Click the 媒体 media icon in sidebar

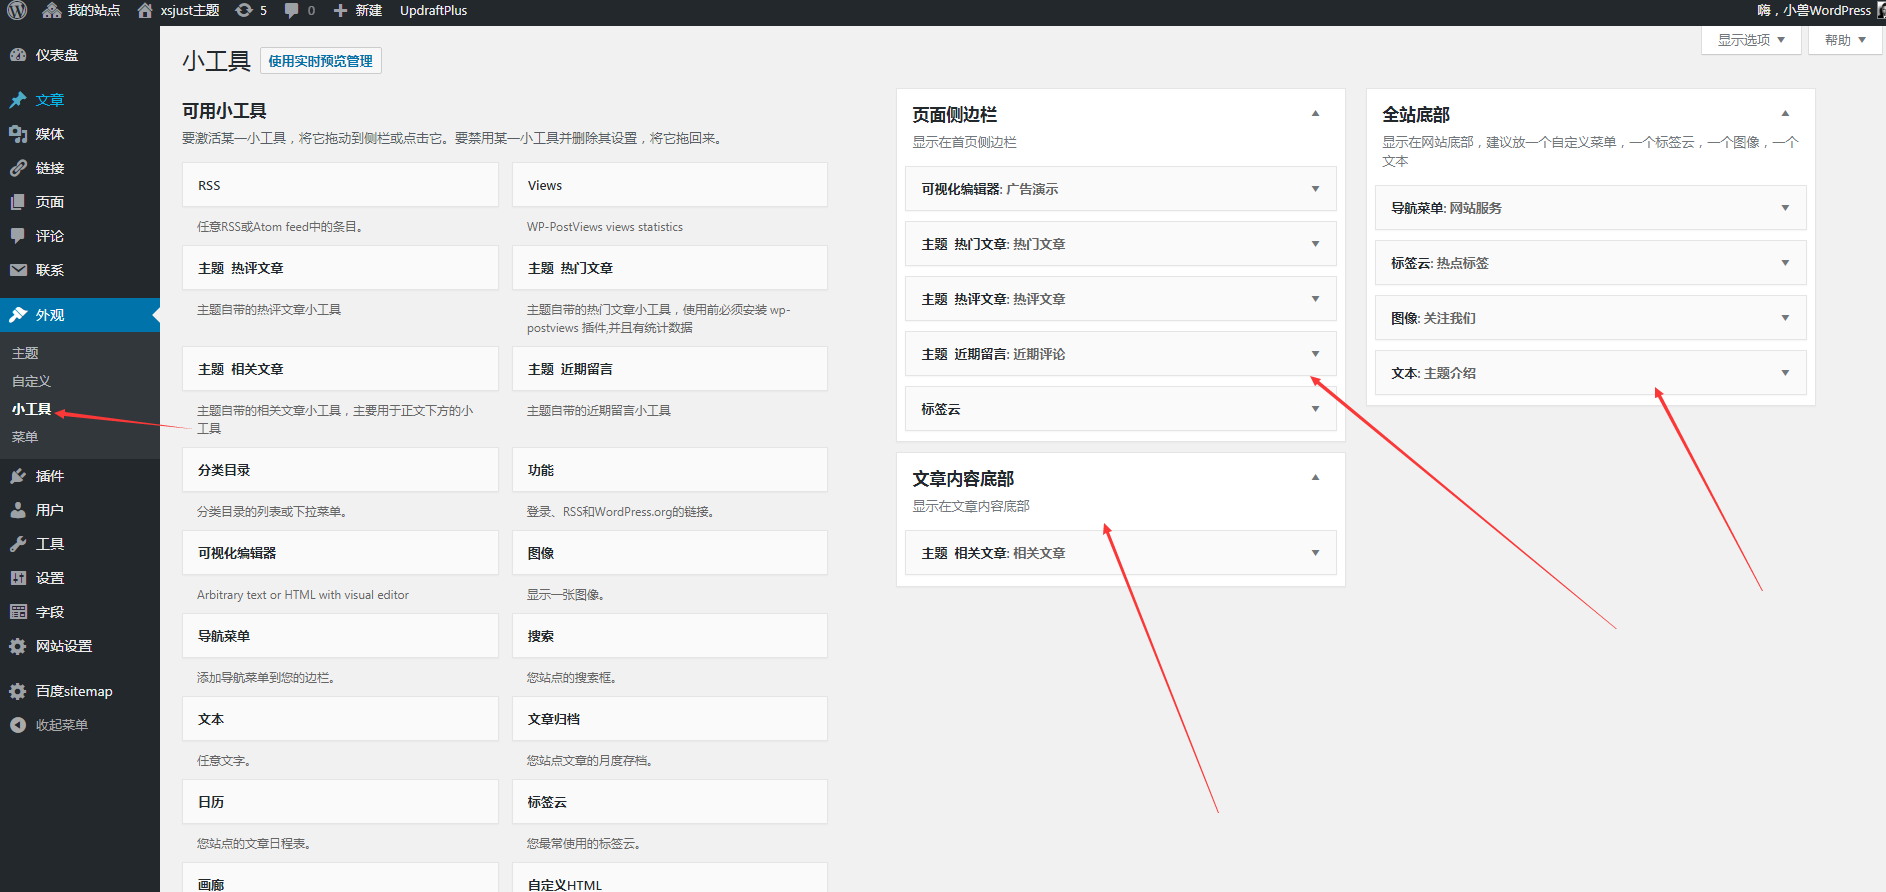click(x=18, y=134)
